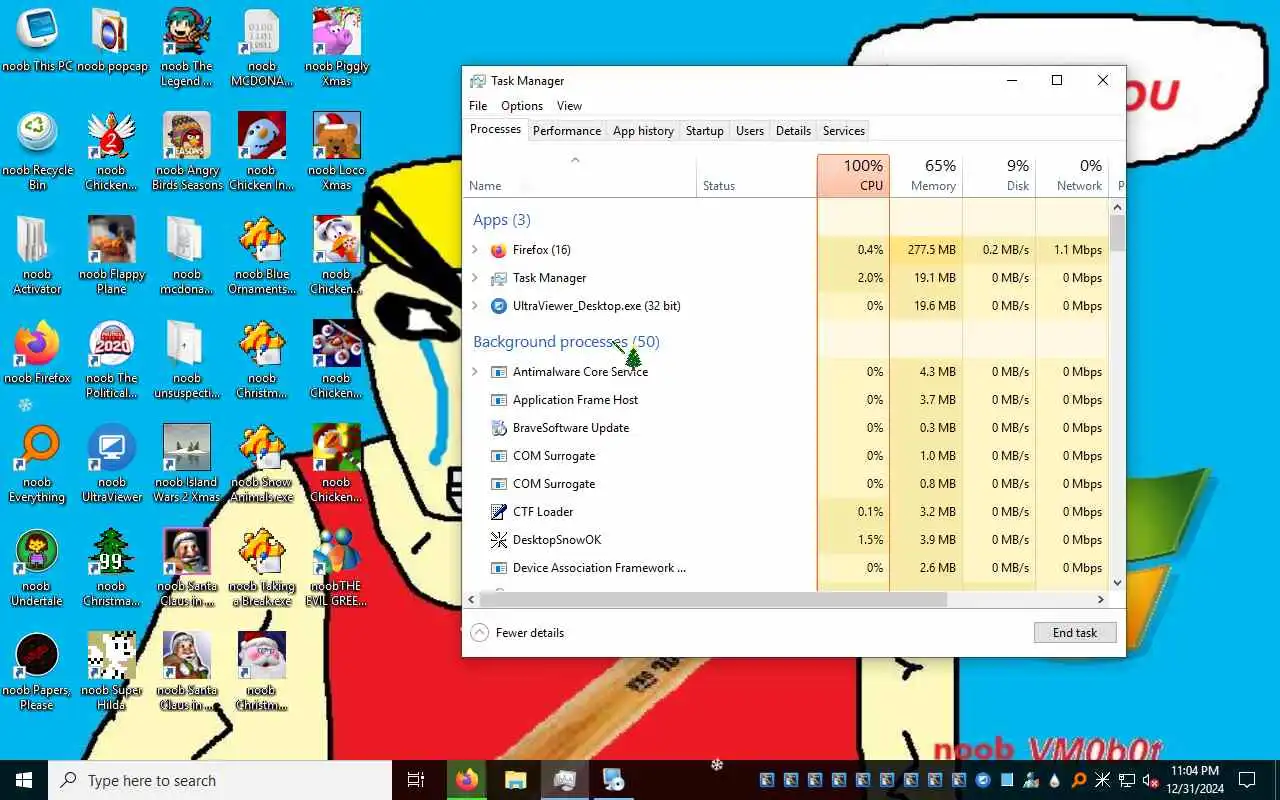Open noob This PC desktop icon
Viewport: 1280px width, 800px height.
[x=37, y=41]
